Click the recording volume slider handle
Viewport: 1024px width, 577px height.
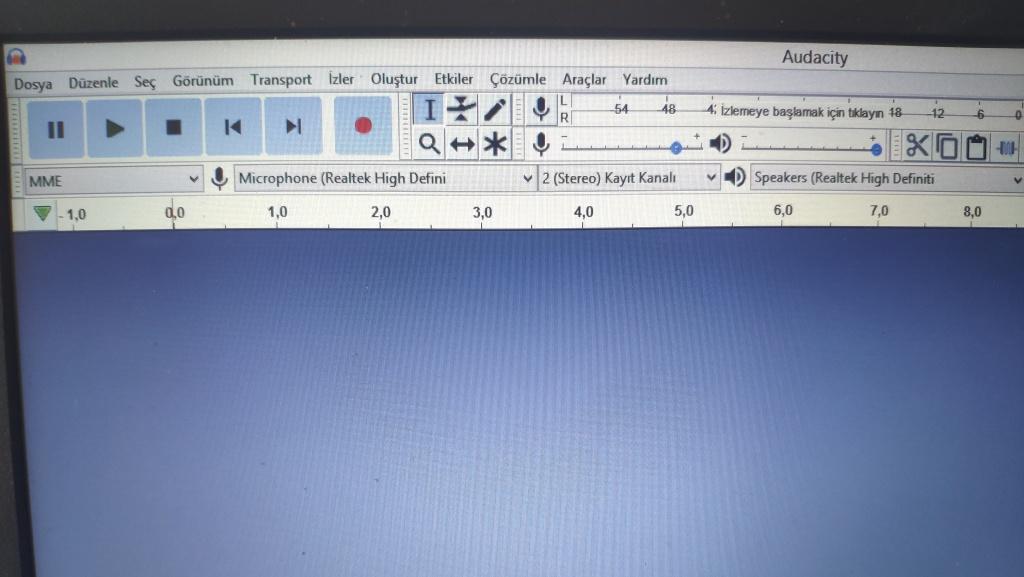[x=676, y=147]
